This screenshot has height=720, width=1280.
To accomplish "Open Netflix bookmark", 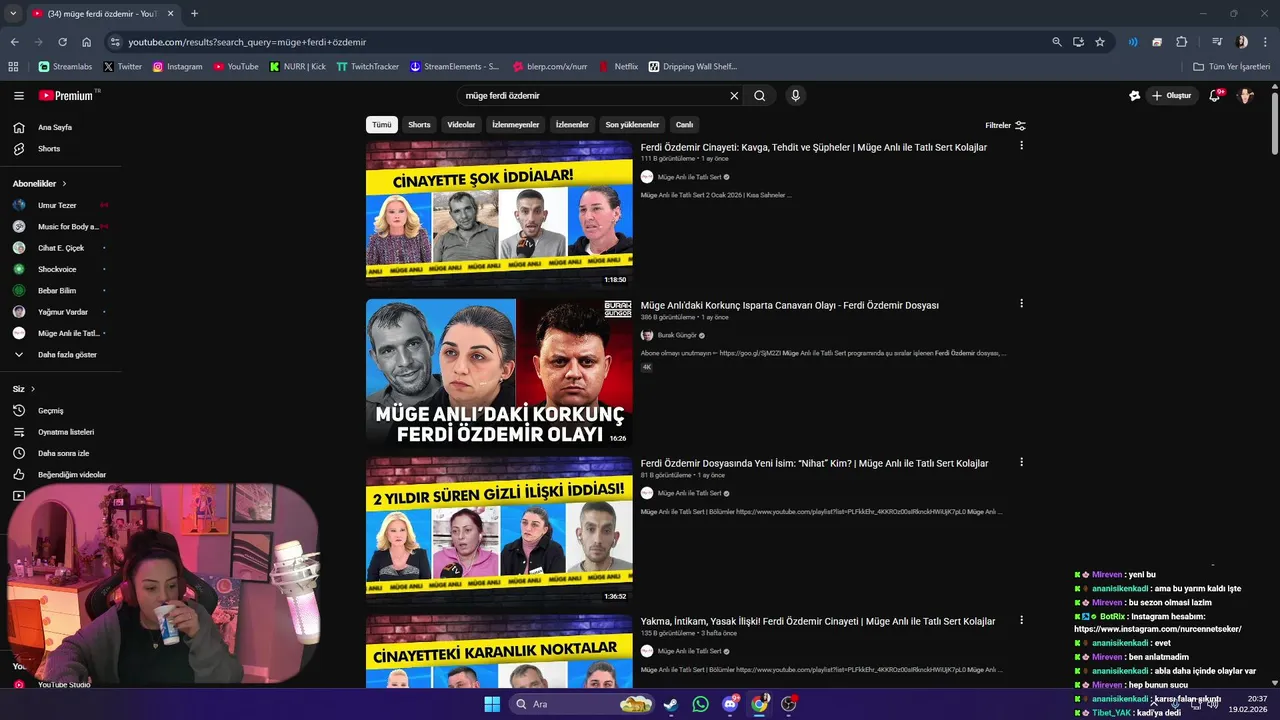I will [618, 67].
